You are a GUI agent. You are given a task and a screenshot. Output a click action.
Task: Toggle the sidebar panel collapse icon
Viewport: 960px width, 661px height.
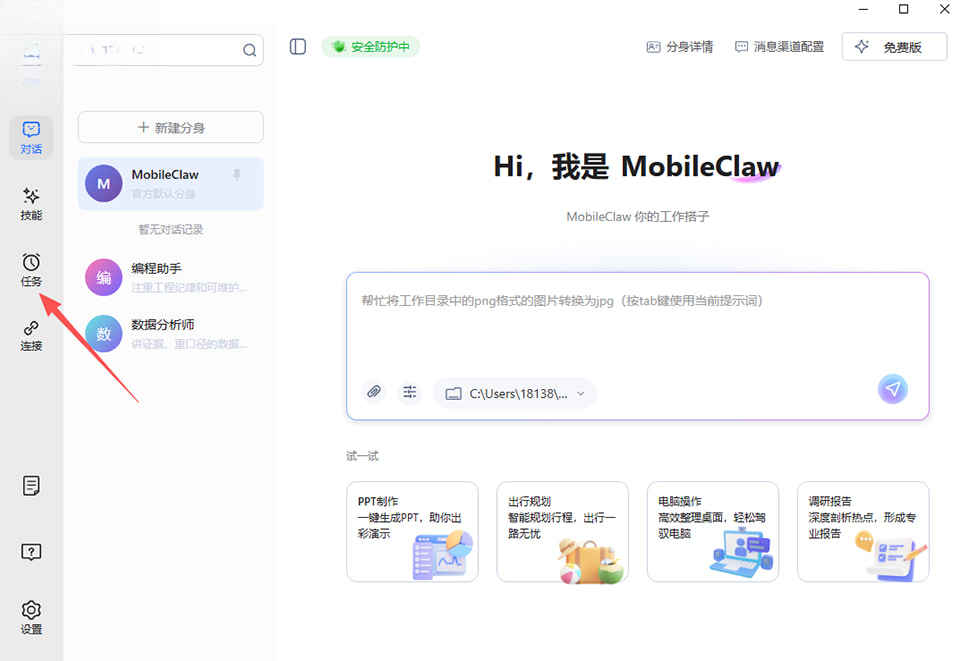tap(298, 47)
